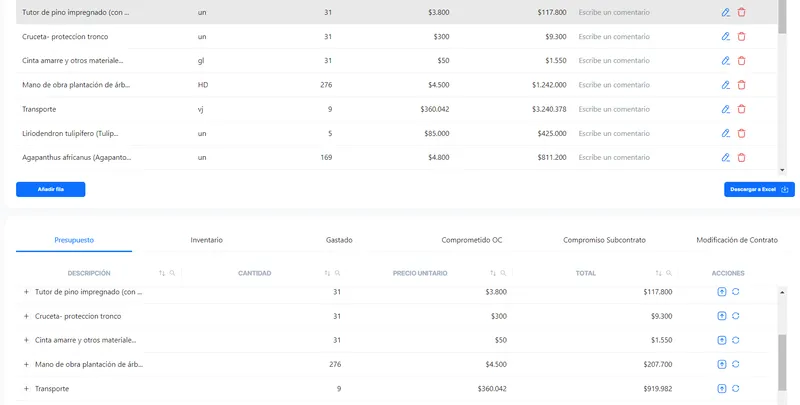Select the HD unit cell
800x405 pixels.
(203, 85)
